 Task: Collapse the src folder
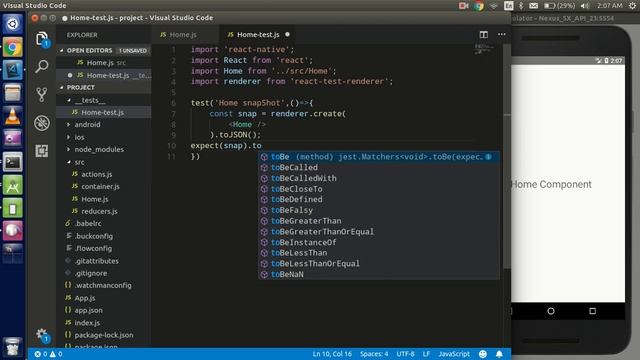(x=104, y=162)
